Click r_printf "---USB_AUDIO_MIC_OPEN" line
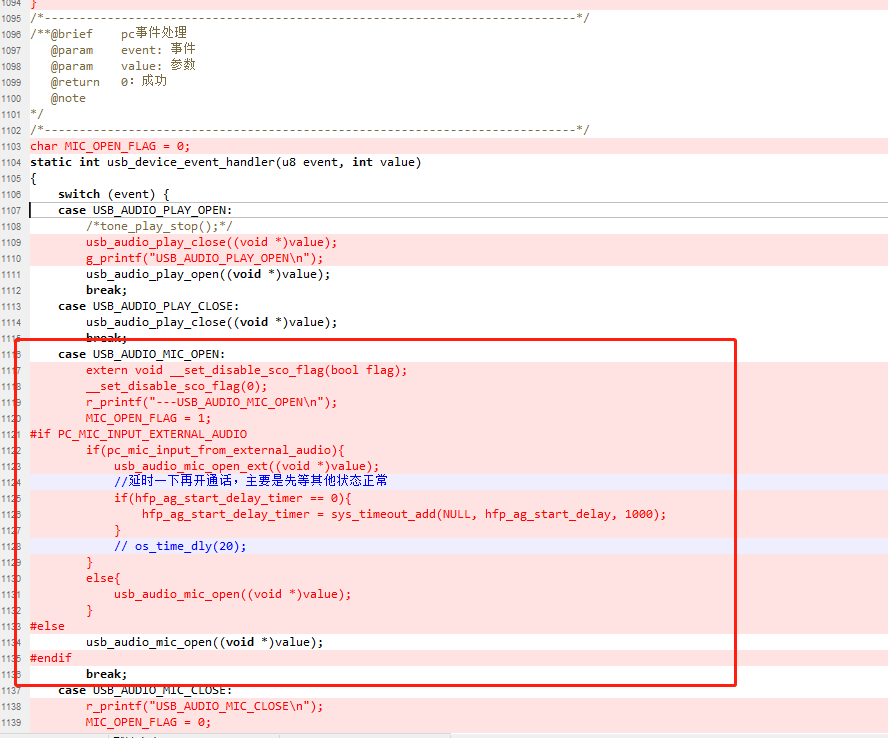 pos(211,402)
